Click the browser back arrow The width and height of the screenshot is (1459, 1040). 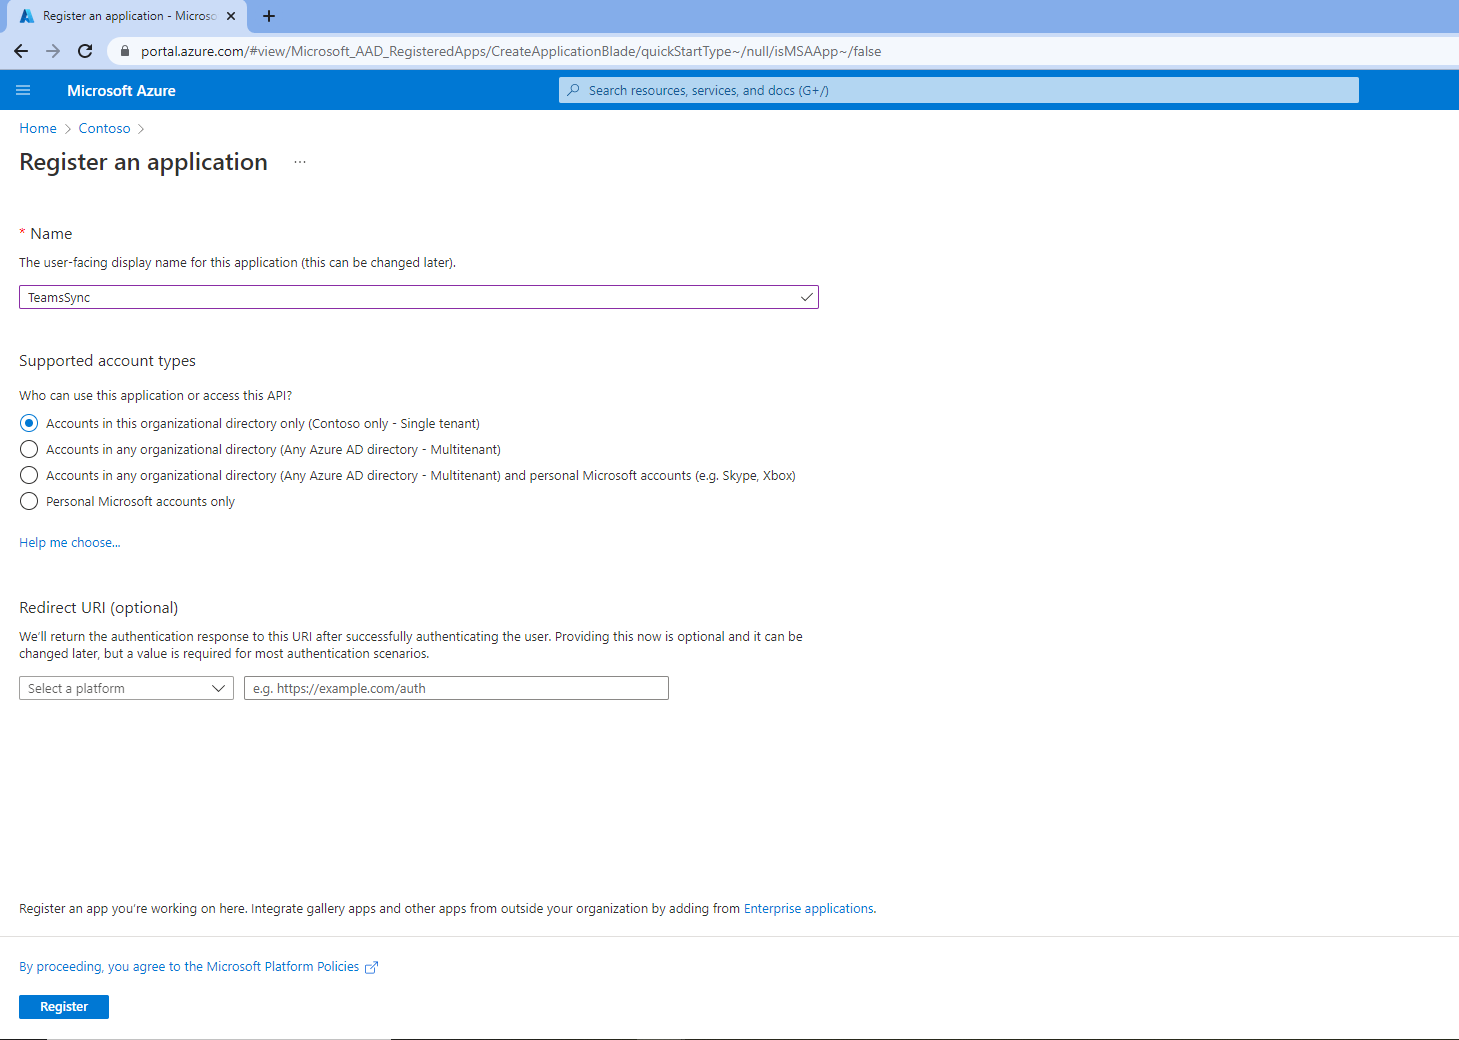coord(21,51)
